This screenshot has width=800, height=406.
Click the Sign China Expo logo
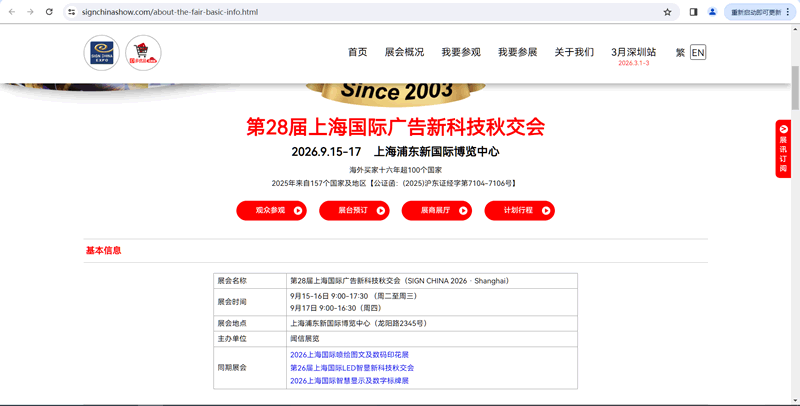(x=102, y=53)
